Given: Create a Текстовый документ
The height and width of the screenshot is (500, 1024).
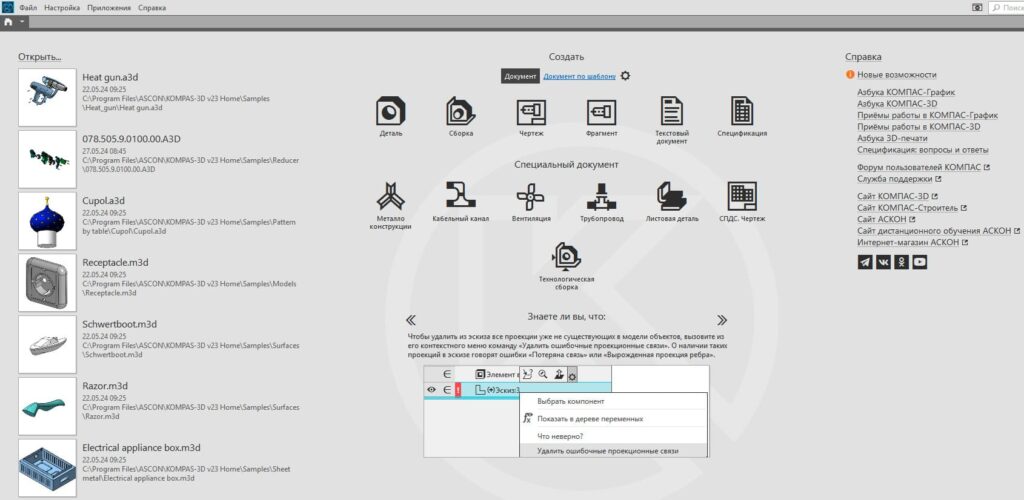Looking at the screenshot, I should coord(672,111).
